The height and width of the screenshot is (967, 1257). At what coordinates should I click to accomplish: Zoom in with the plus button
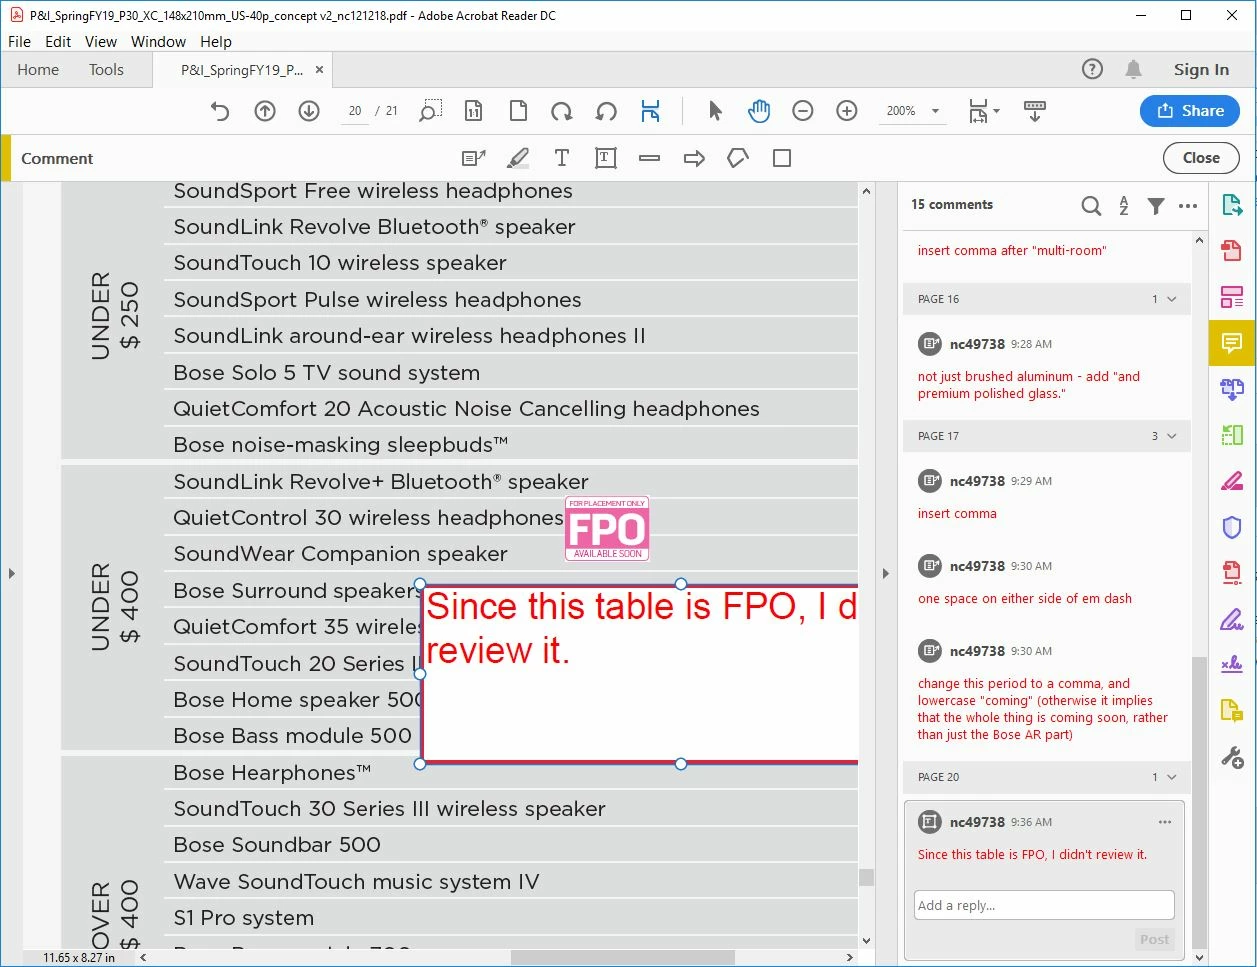click(847, 111)
